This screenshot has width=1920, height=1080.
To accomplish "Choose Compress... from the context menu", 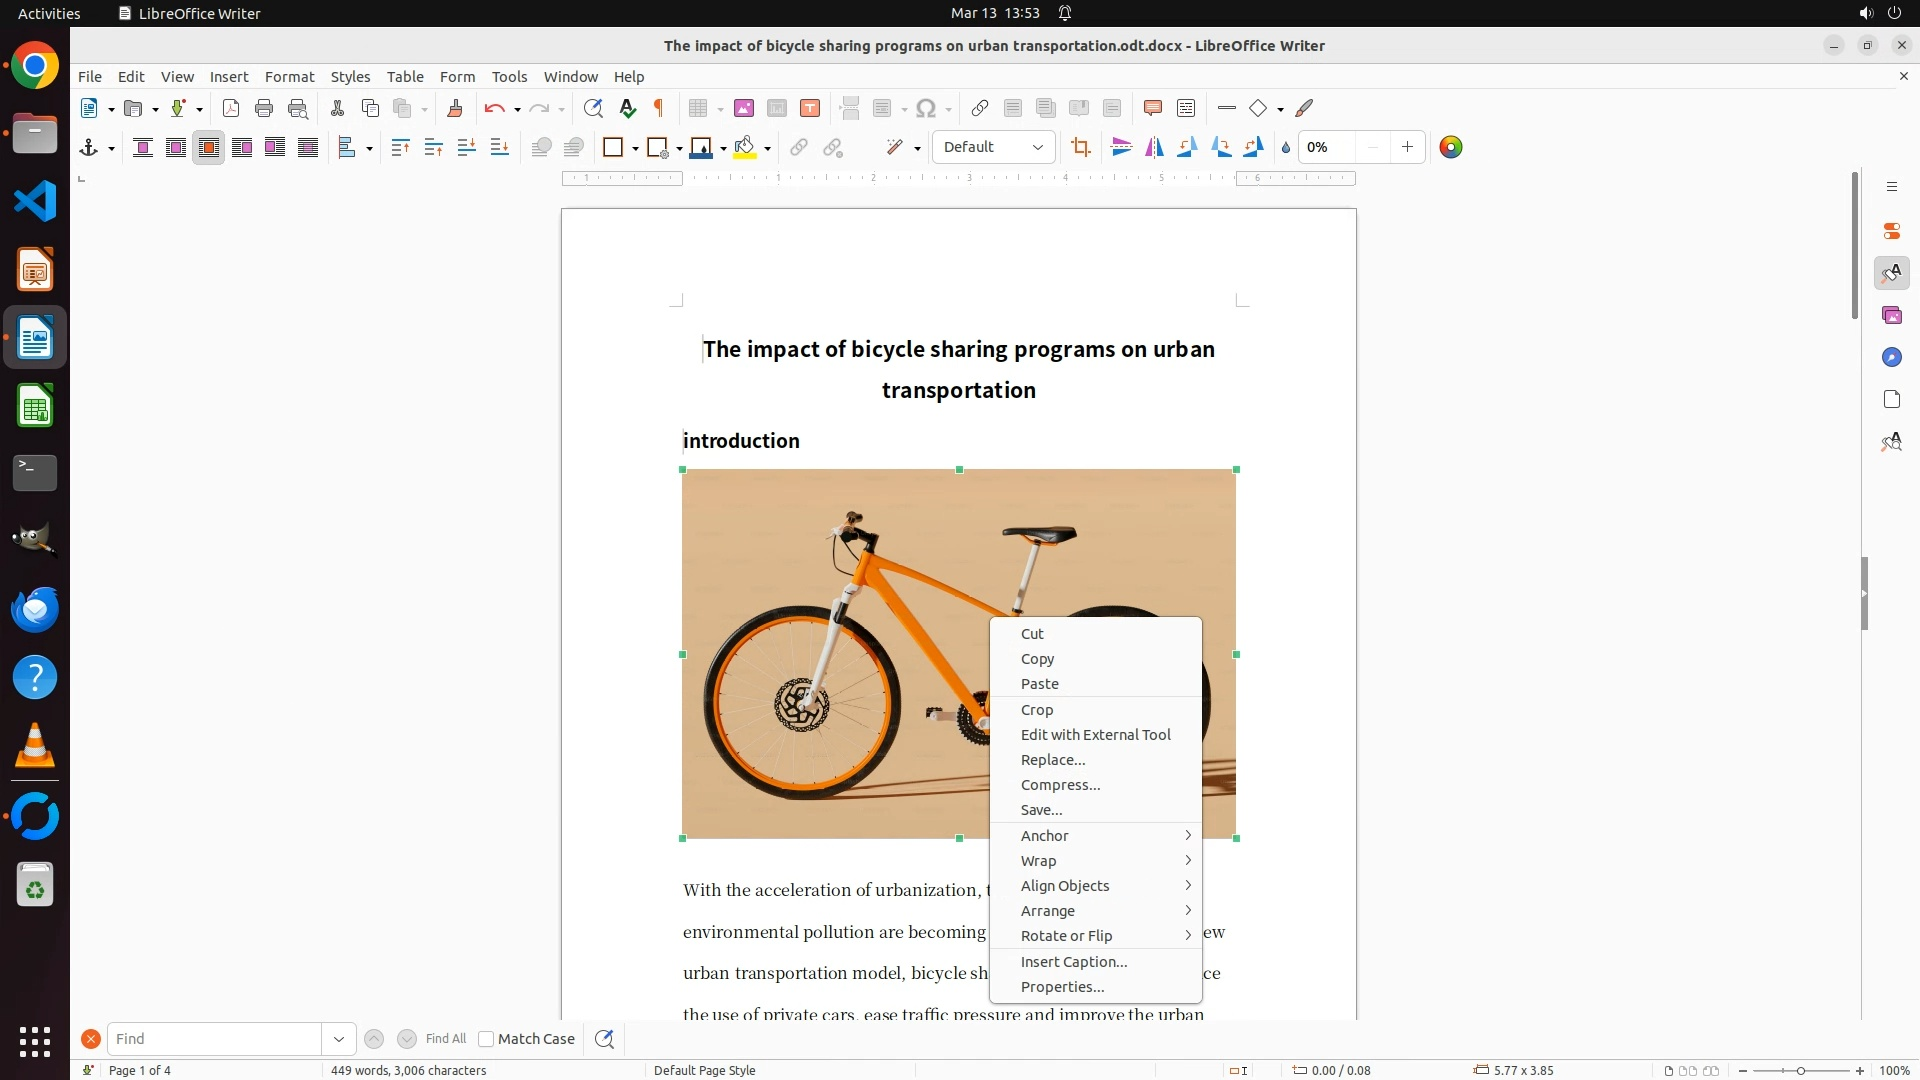I will 1060,785.
